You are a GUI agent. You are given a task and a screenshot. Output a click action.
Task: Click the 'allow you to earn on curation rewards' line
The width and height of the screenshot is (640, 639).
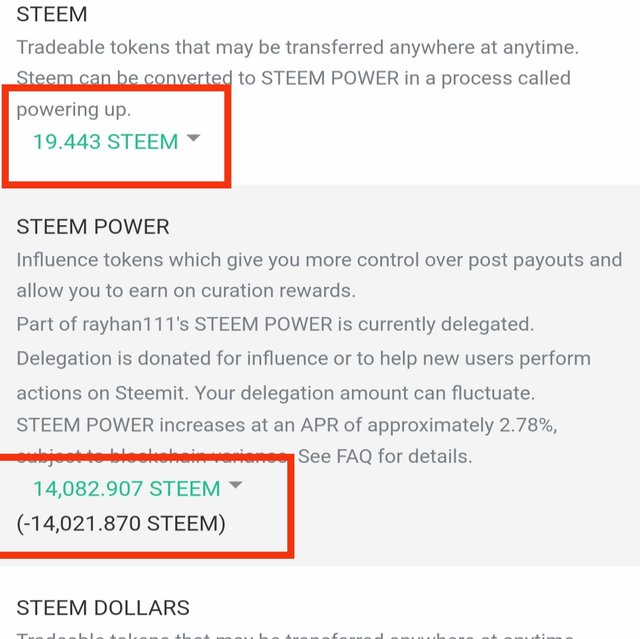186,291
